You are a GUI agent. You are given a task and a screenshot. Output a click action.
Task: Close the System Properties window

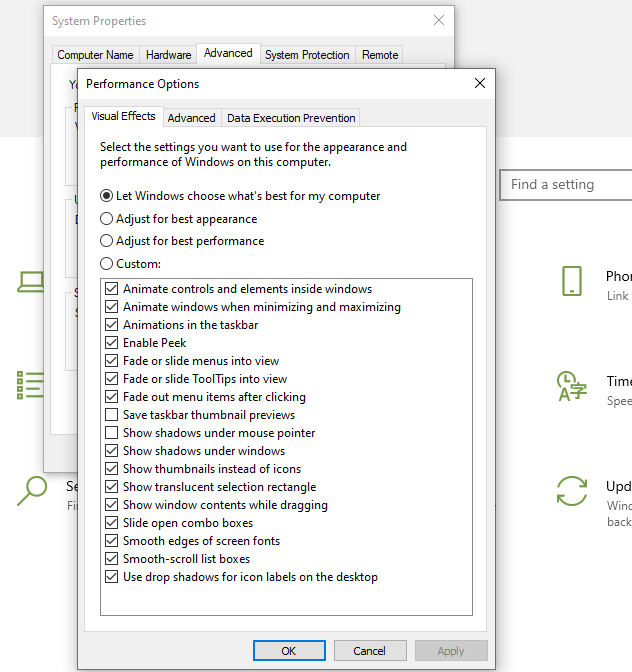tap(439, 20)
